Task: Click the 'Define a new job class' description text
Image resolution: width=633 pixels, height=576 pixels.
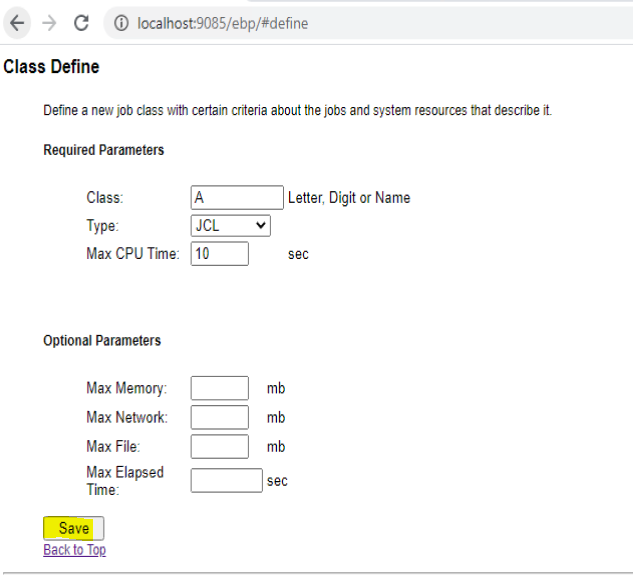Action: coord(298,110)
